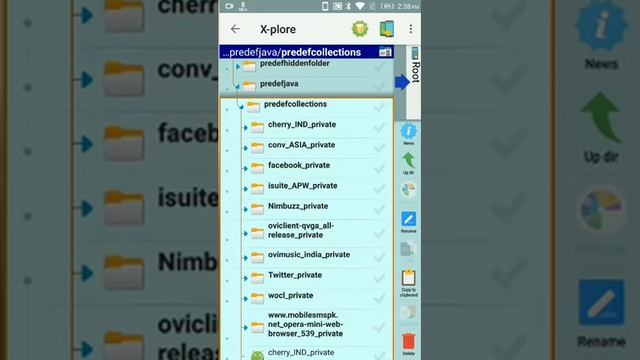Tap the greyed copy icon below Rename
640x360 pixels.
[408, 249]
